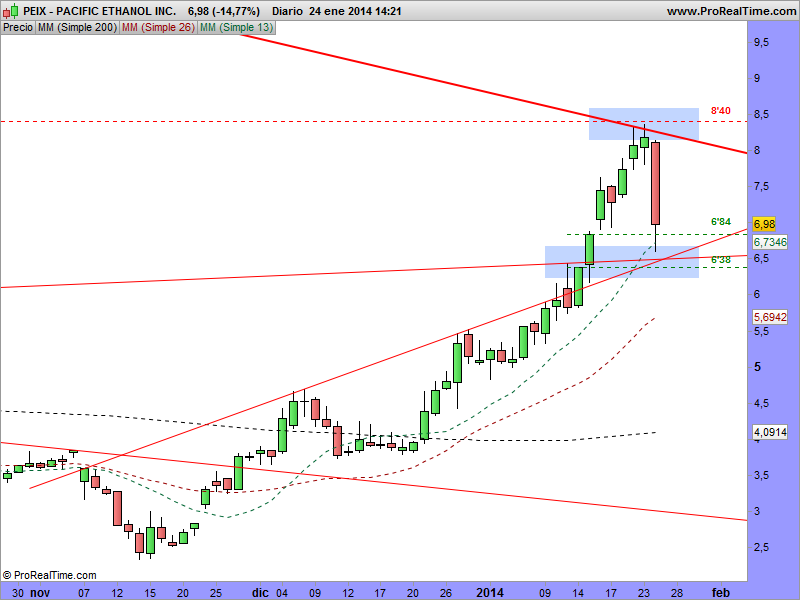800x600 pixels.
Task: Visit the www.ProRealTime.com link
Action: coord(731,11)
